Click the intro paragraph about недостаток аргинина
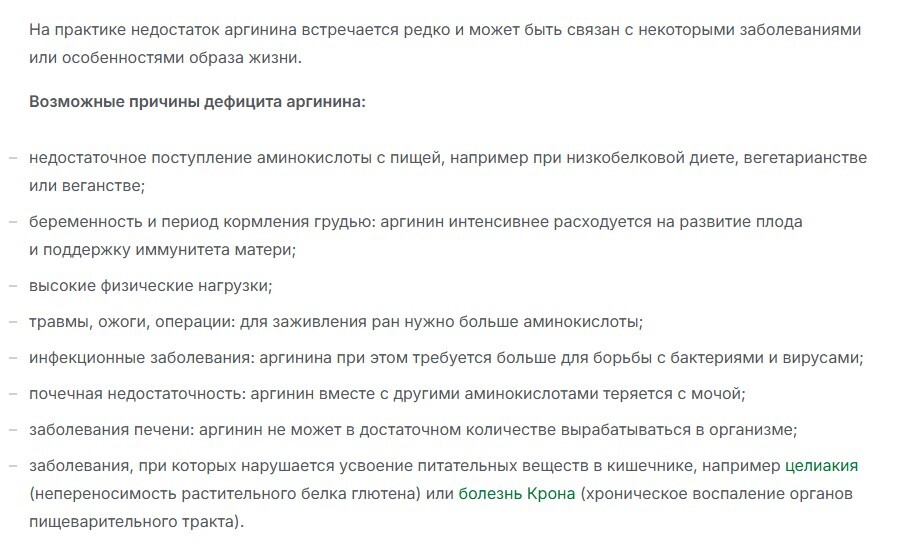 pyautogui.click(x=445, y=44)
